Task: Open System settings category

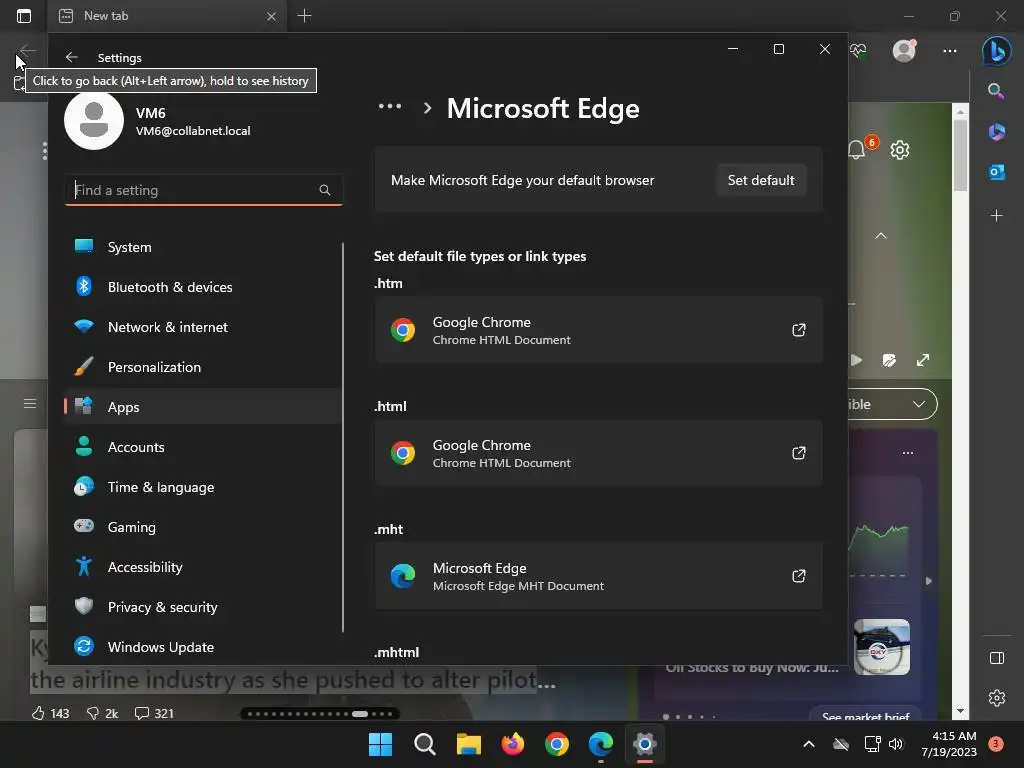Action: pyautogui.click(x=203, y=247)
